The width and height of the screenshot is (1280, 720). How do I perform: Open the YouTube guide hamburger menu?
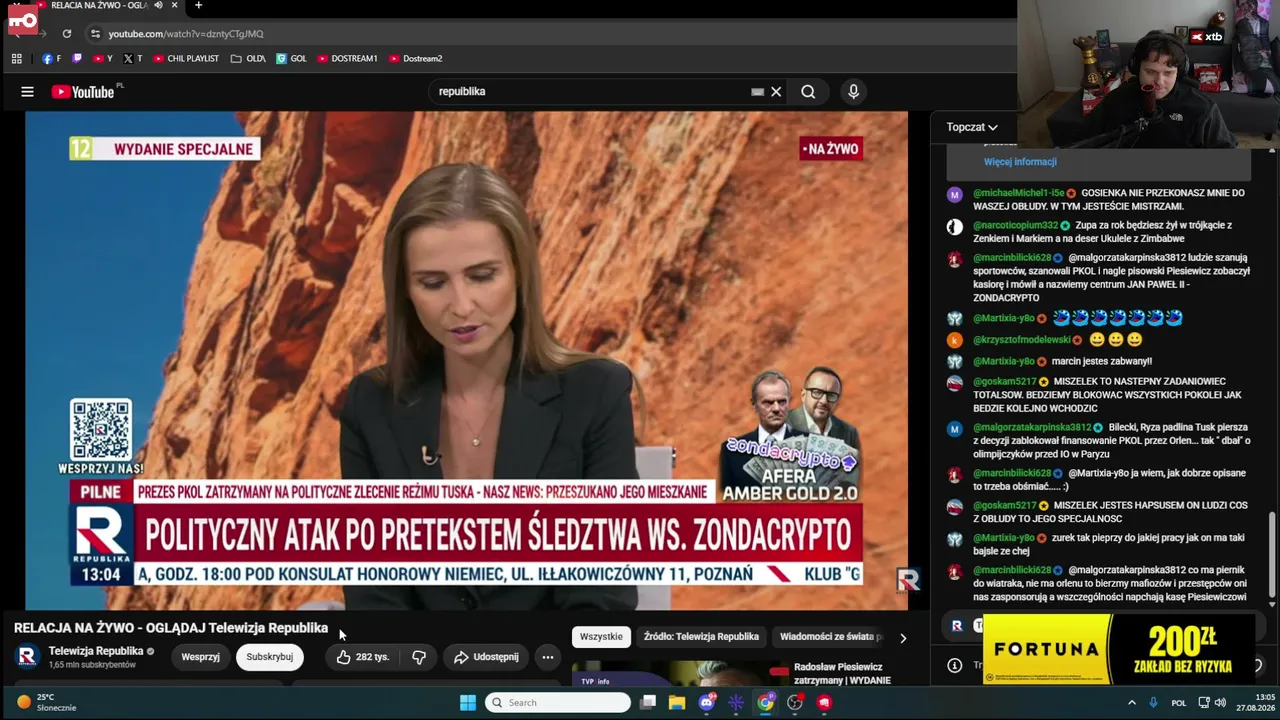(x=27, y=92)
